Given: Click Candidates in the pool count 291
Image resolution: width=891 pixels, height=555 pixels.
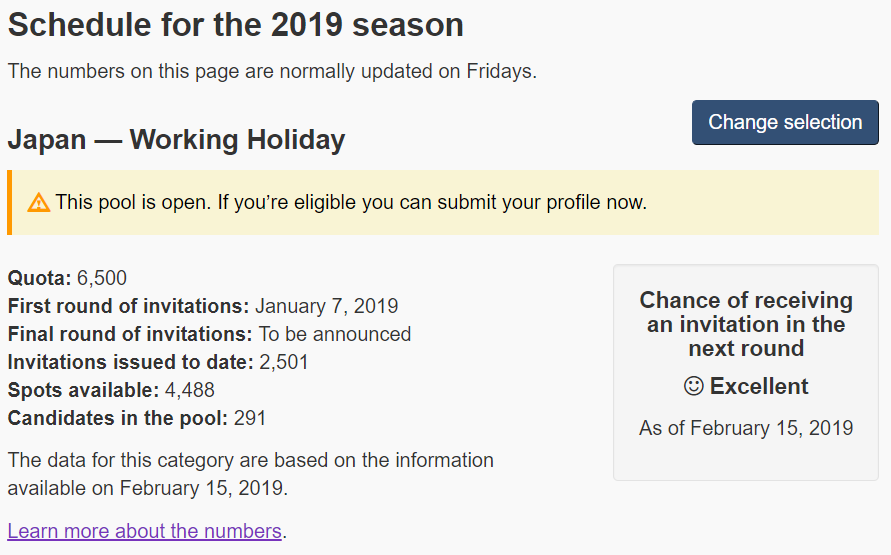Looking at the screenshot, I should coord(249,418).
